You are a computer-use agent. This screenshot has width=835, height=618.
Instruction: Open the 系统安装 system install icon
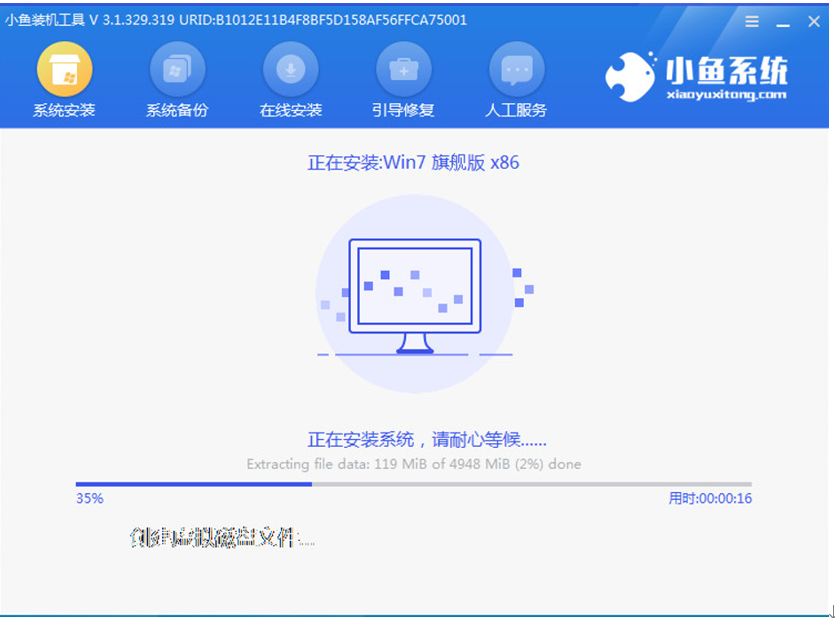click(x=64, y=69)
